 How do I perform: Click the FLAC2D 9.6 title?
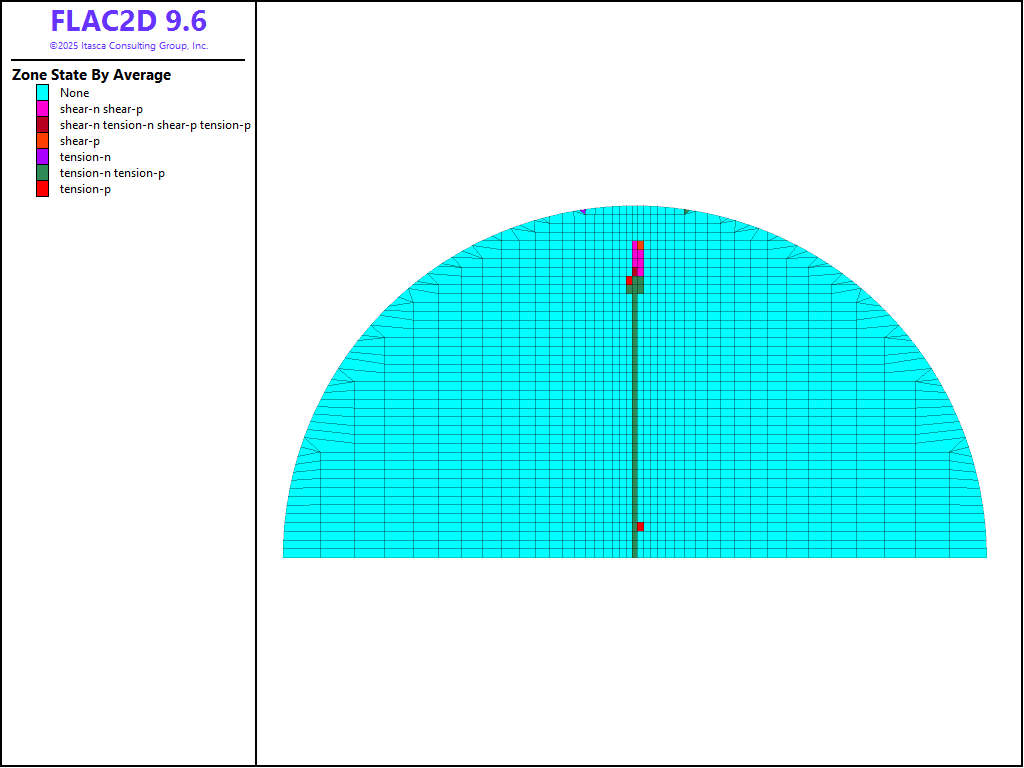[x=128, y=22]
